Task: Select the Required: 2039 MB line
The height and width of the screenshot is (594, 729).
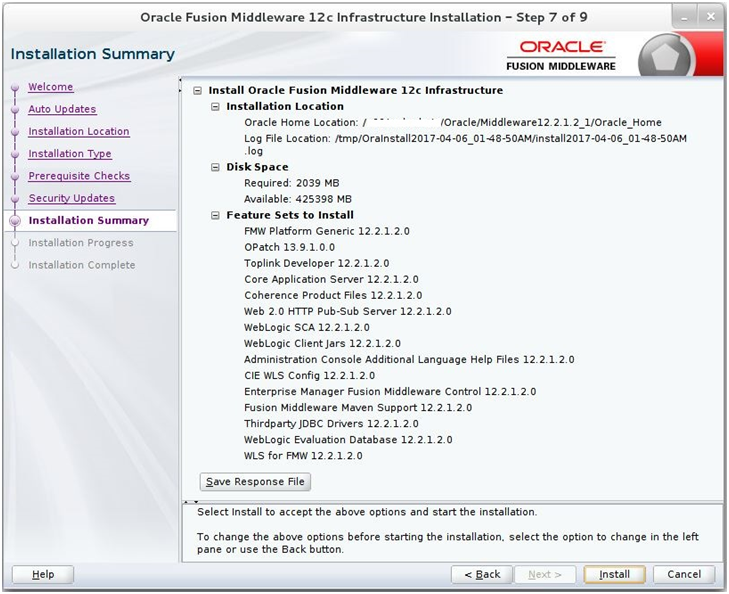Action: [292, 183]
